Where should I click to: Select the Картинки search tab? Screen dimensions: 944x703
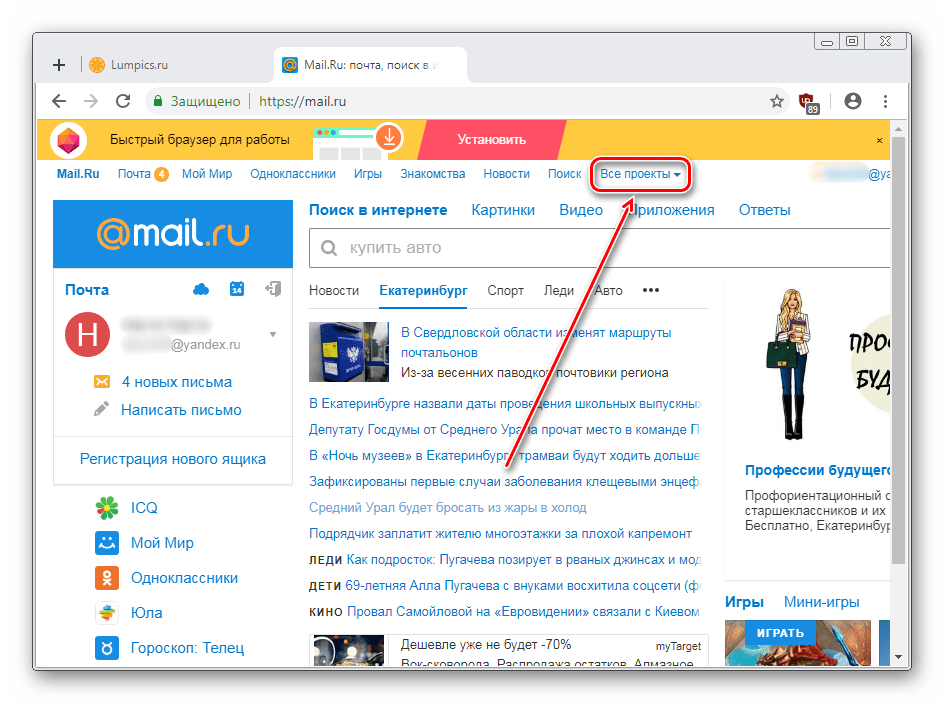coord(503,210)
